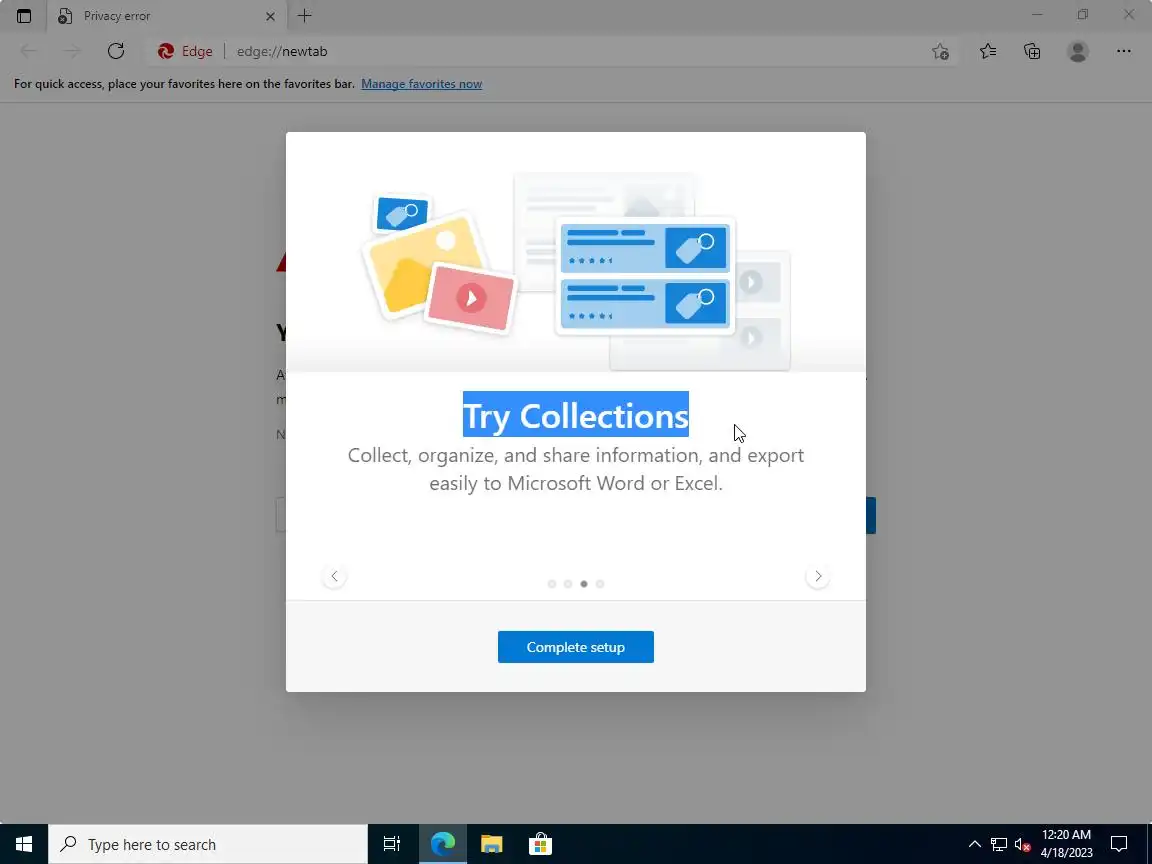1152x864 pixels.
Task: Open Task View on the taskbar
Action: tap(392, 844)
